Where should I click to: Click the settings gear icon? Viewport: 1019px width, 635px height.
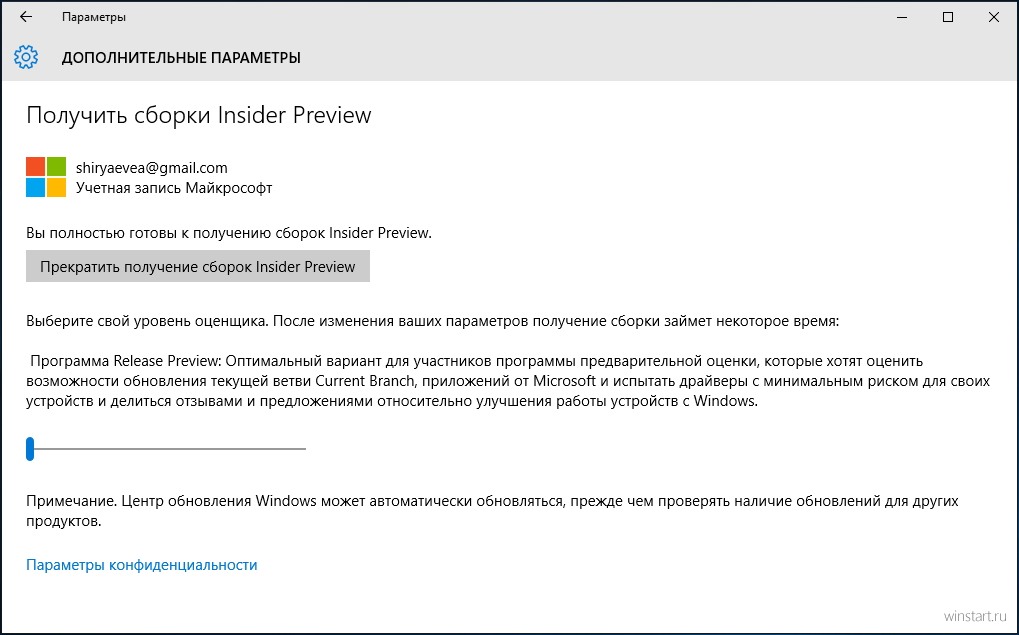point(26,57)
